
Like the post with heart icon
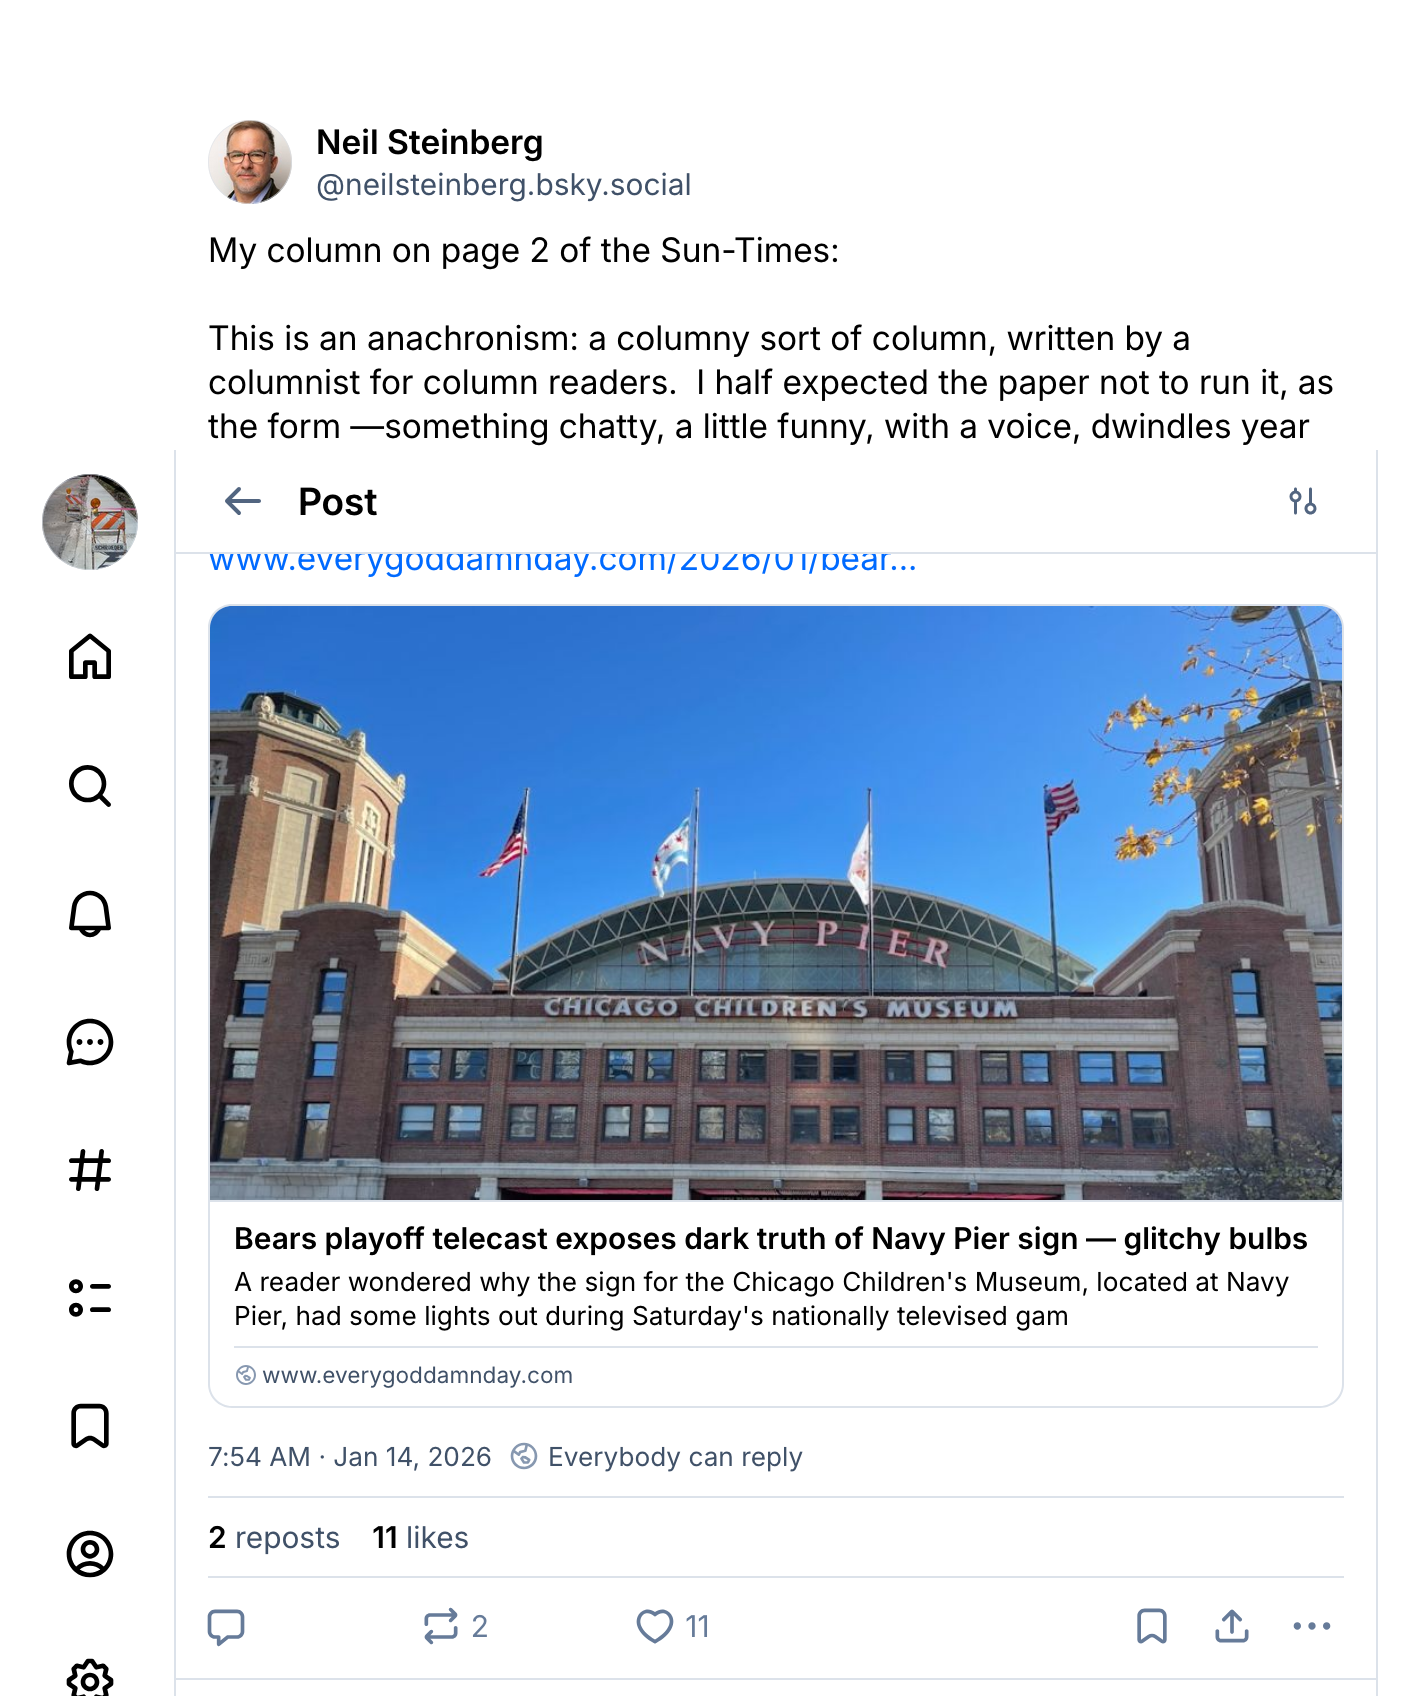(x=655, y=1626)
